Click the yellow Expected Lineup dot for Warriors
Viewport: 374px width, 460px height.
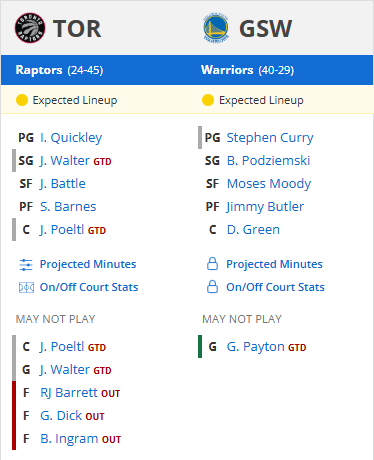pos(208,100)
